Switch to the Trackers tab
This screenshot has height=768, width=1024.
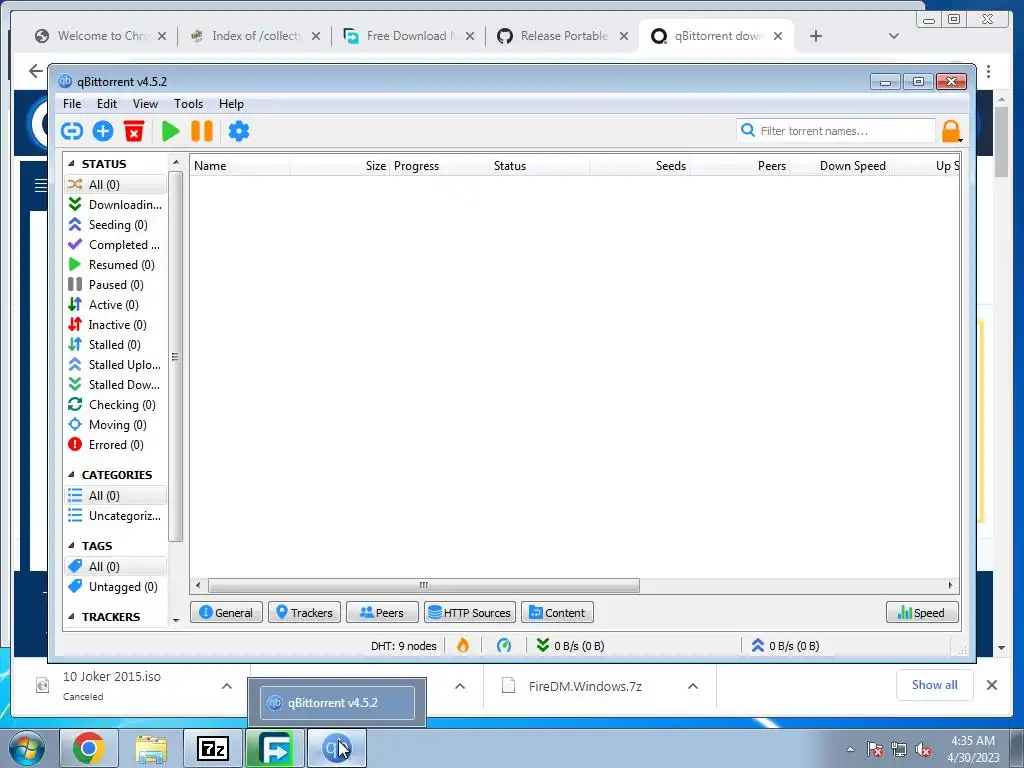tap(304, 613)
